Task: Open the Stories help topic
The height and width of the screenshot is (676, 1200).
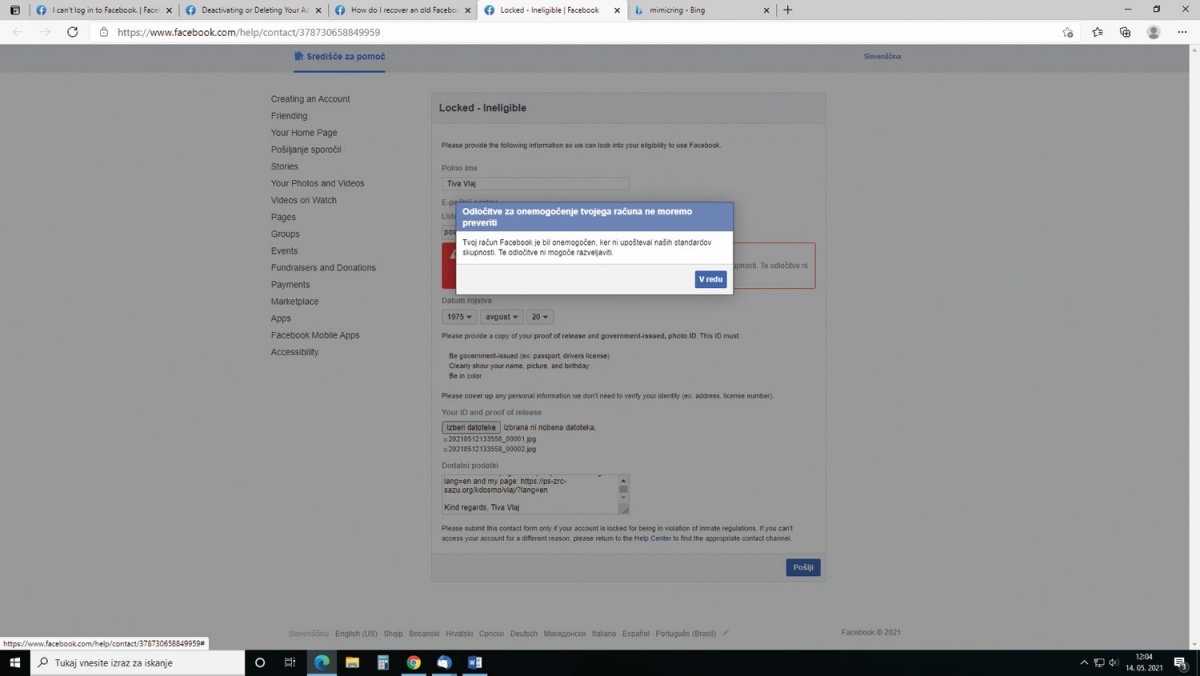Action: 284,167
